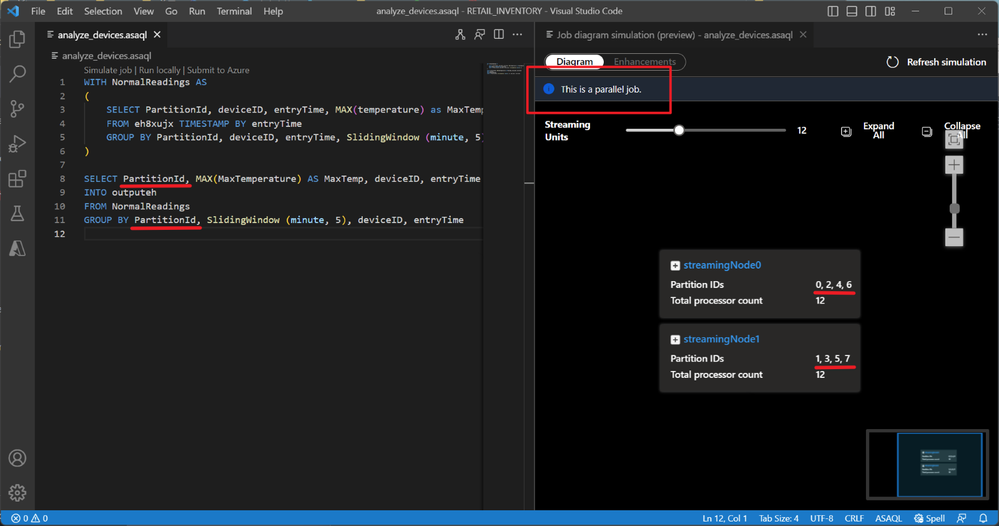Open notifications bell in status bar

click(983, 518)
